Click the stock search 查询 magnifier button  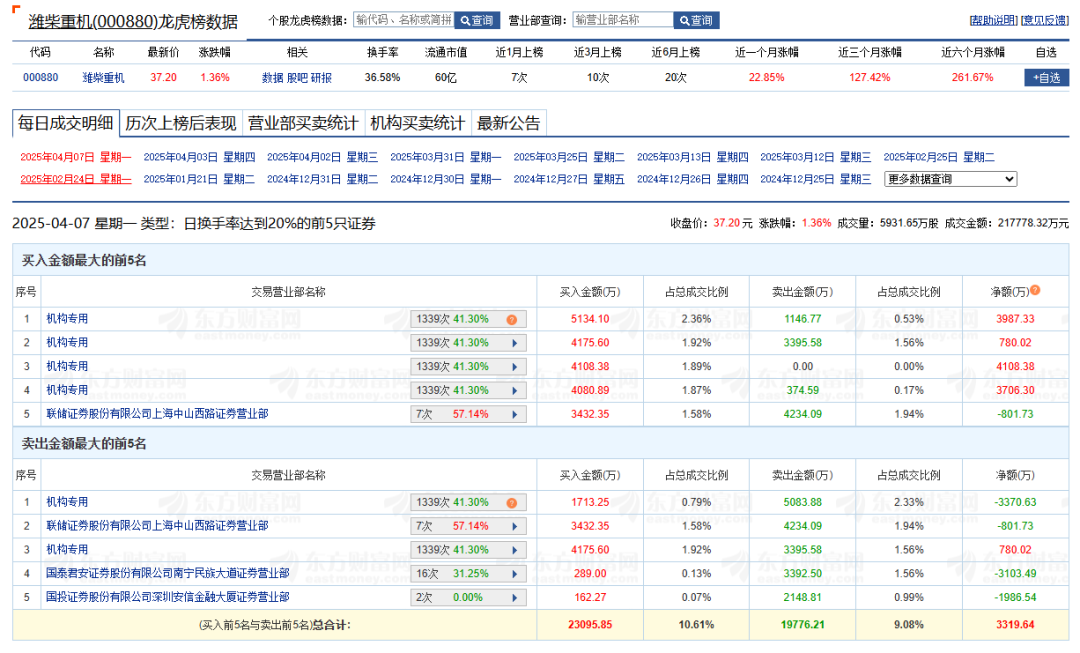click(477, 20)
